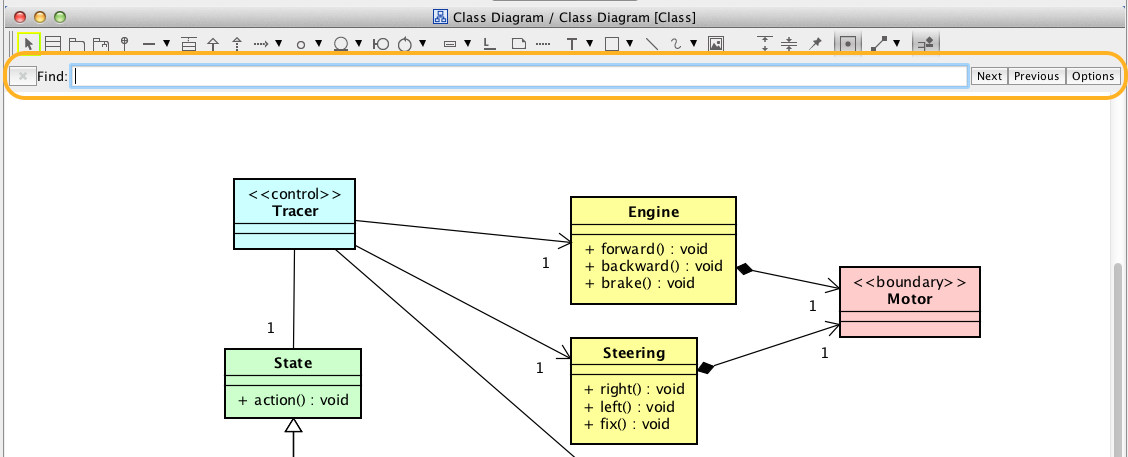Image resolution: width=1128 pixels, height=457 pixels.
Task: Click inside the Find text field
Action: pos(520,76)
